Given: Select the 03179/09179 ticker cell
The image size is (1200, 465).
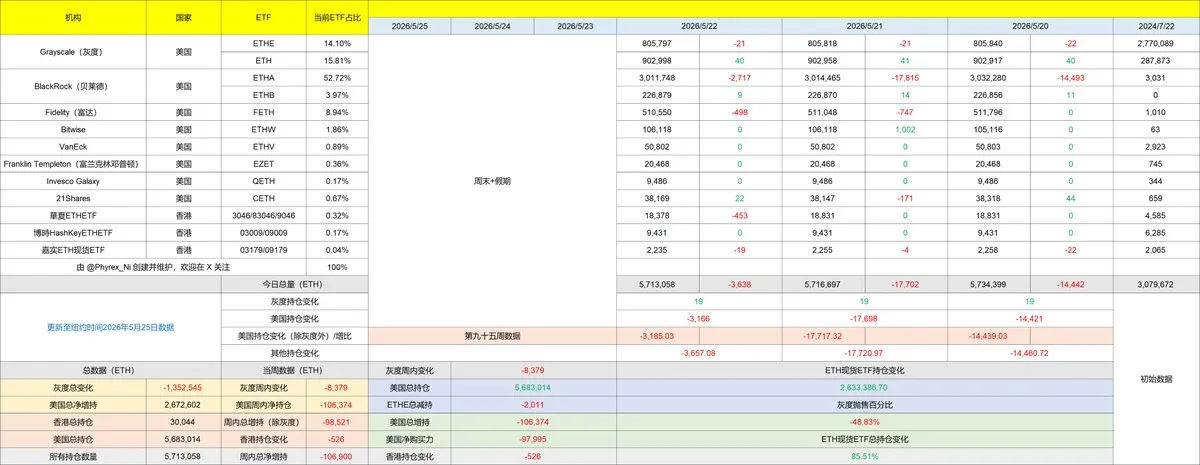Looking at the screenshot, I should click(264, 249).
